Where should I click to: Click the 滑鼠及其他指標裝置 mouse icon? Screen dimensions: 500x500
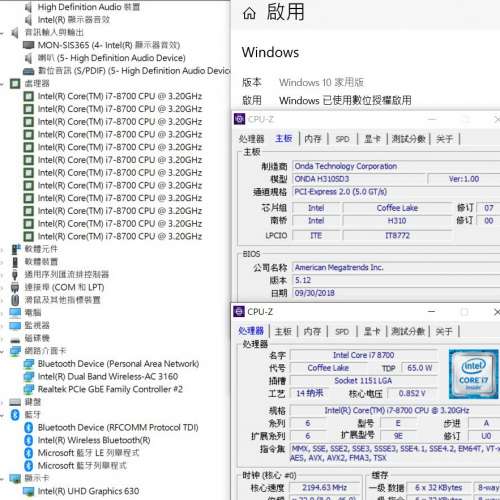click(15, 300)
